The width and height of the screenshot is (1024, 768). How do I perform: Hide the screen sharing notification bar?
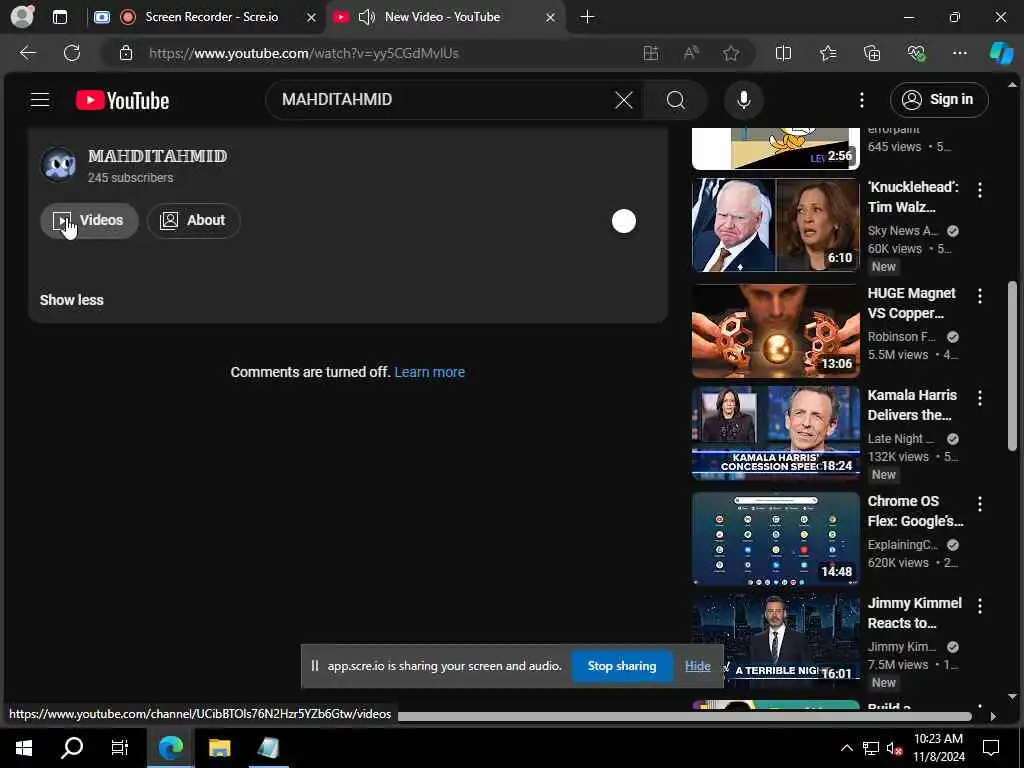[697, 666]
